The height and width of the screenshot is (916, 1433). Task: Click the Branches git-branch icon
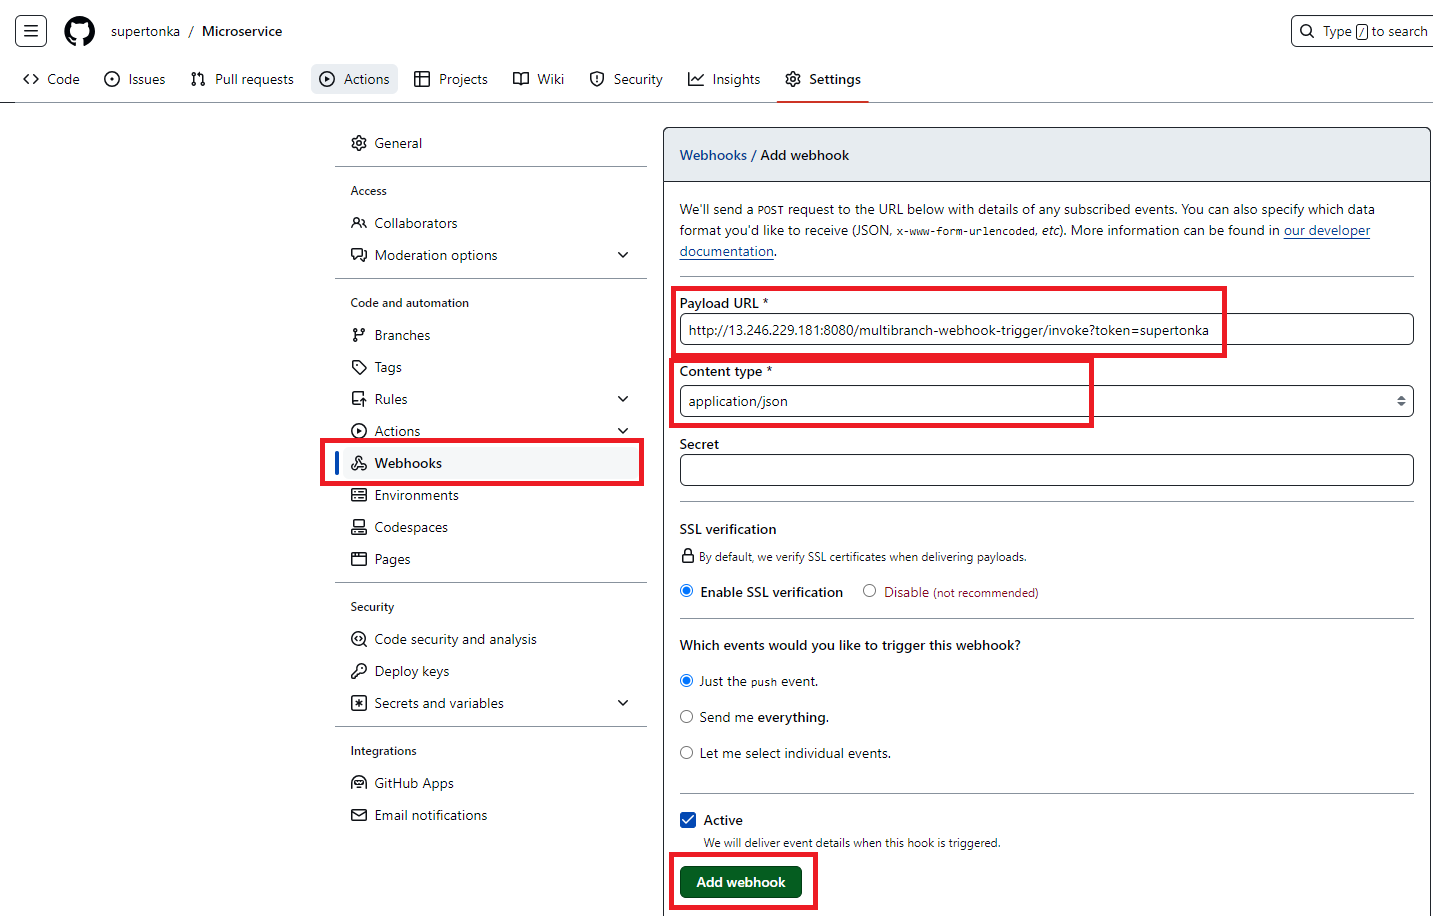point(359,335)
